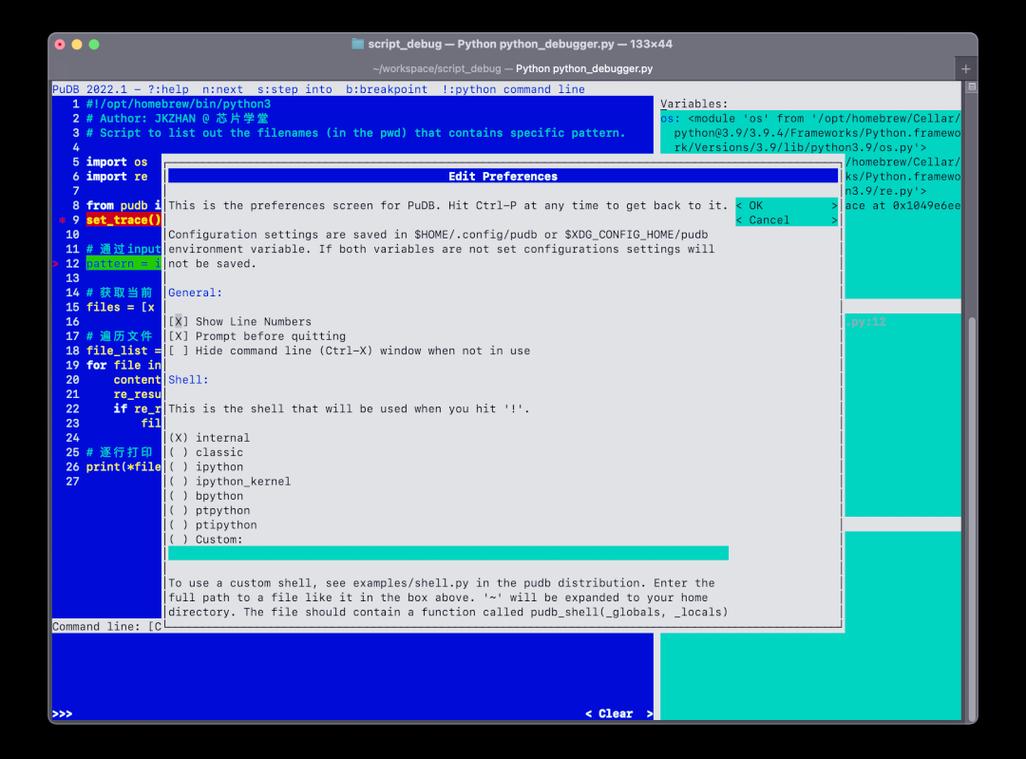Select the classic shell radio option

click(x=178, y=452)
